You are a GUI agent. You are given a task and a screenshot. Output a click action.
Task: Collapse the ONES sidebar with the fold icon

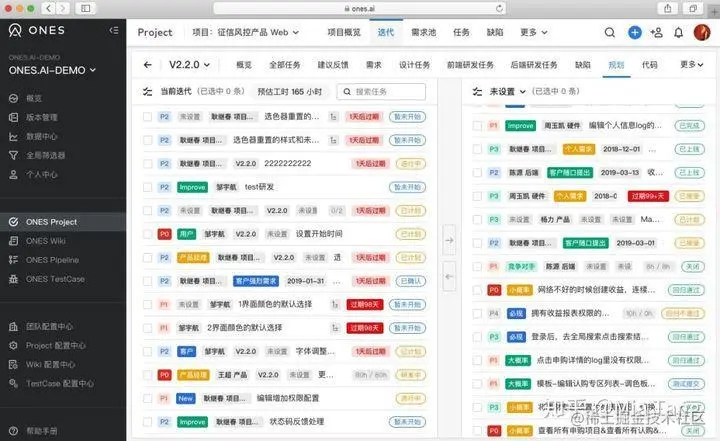coord(114,30)
